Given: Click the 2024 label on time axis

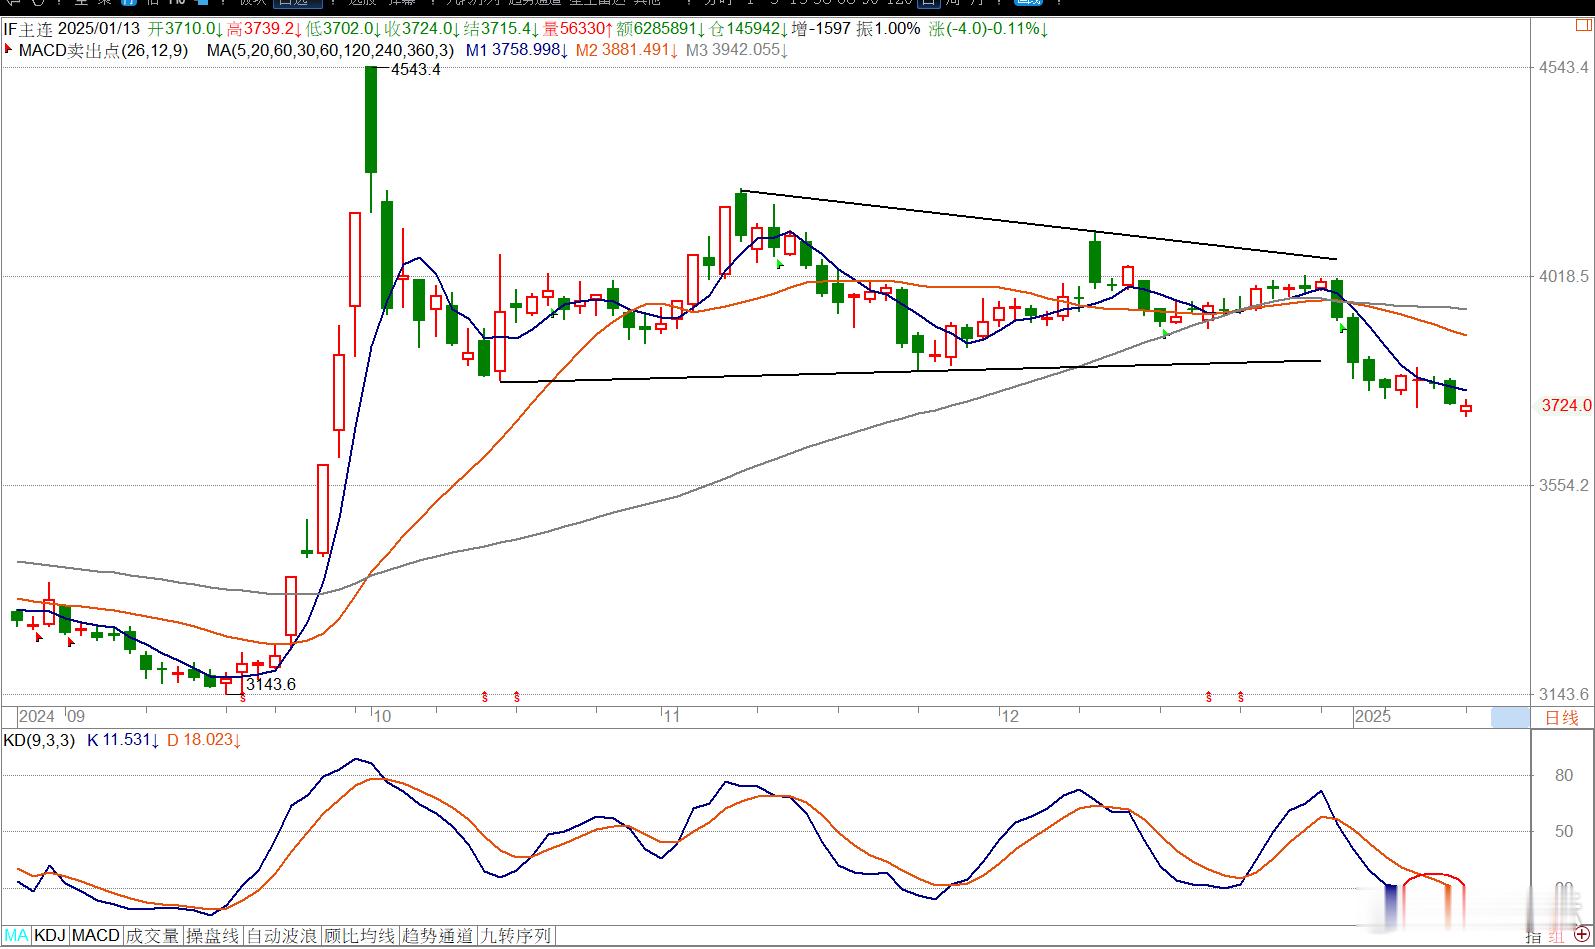Looking at the screenshot, I should 38,716.
